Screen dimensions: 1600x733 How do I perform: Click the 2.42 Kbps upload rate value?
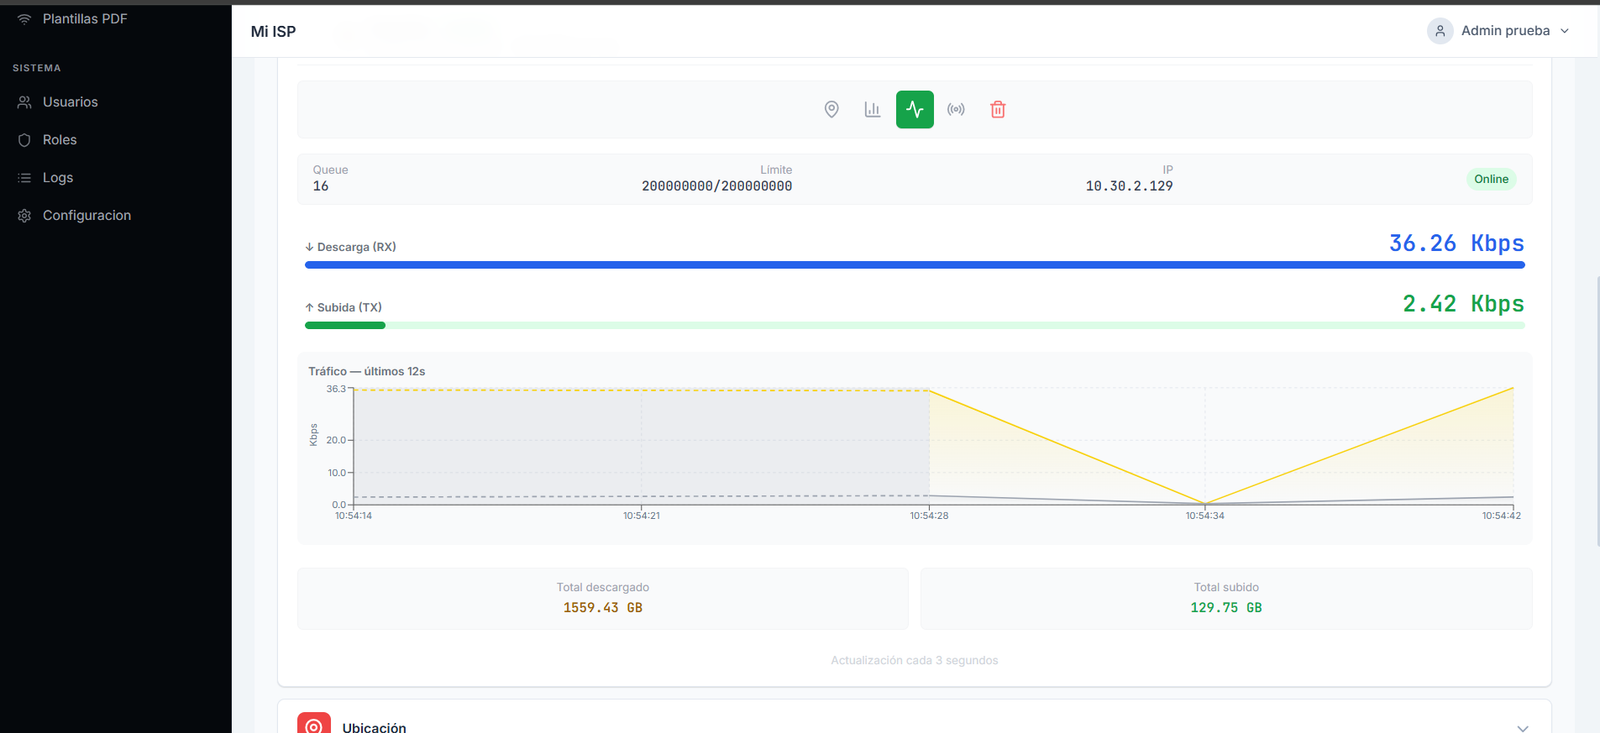(x=1464, y=304)
